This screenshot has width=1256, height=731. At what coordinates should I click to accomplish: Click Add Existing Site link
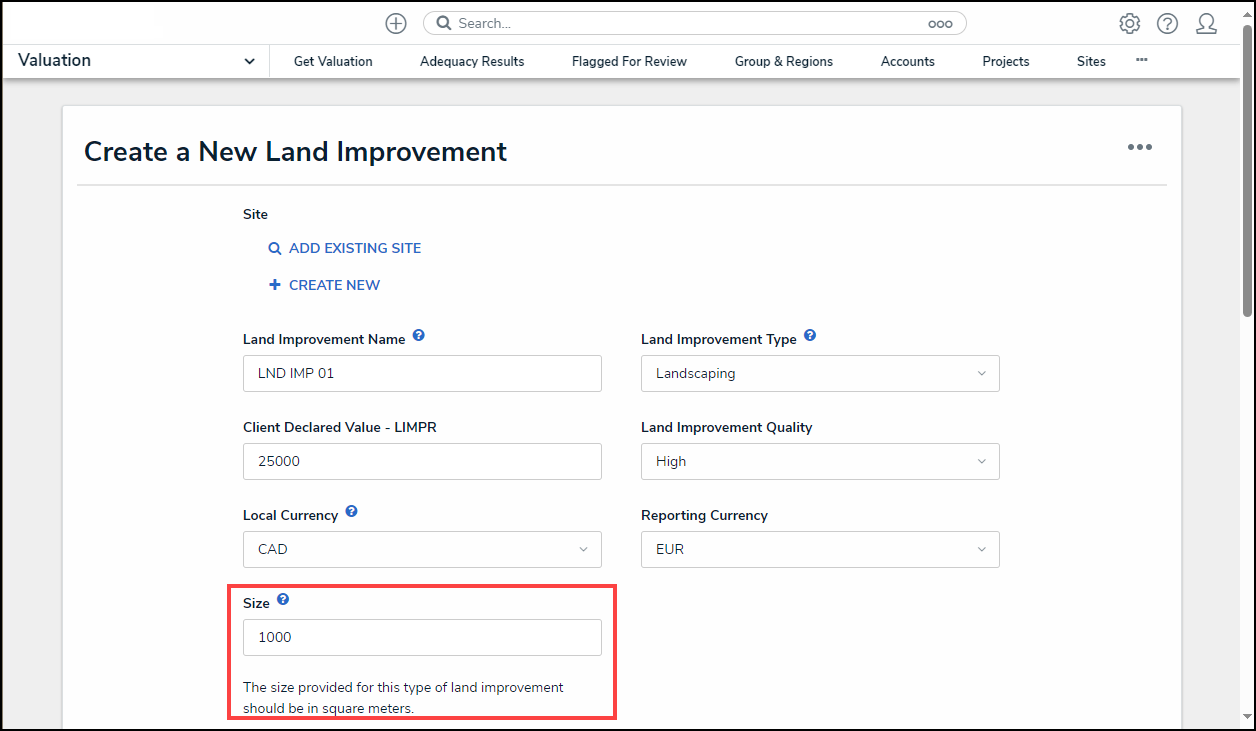345,248
